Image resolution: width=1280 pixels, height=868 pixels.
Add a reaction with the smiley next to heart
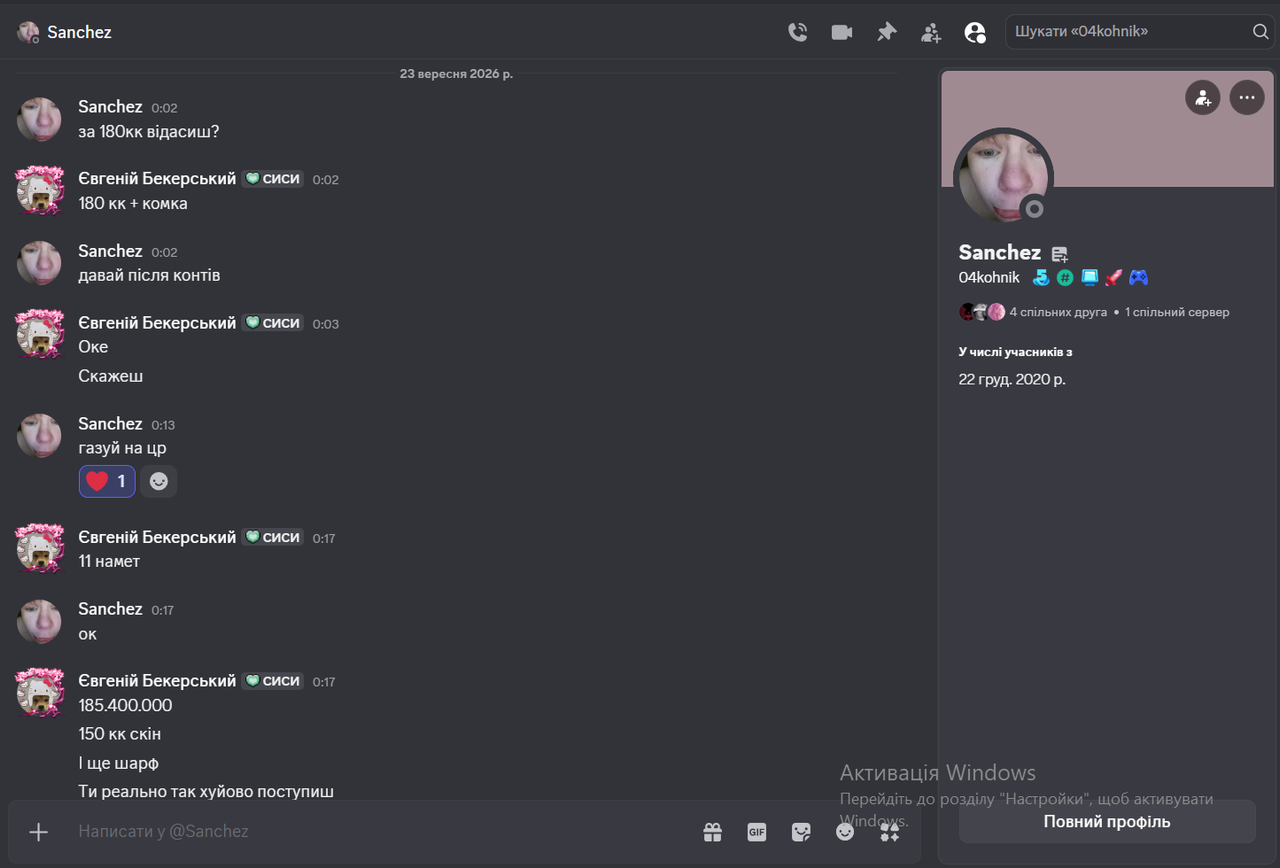(158, 481)
